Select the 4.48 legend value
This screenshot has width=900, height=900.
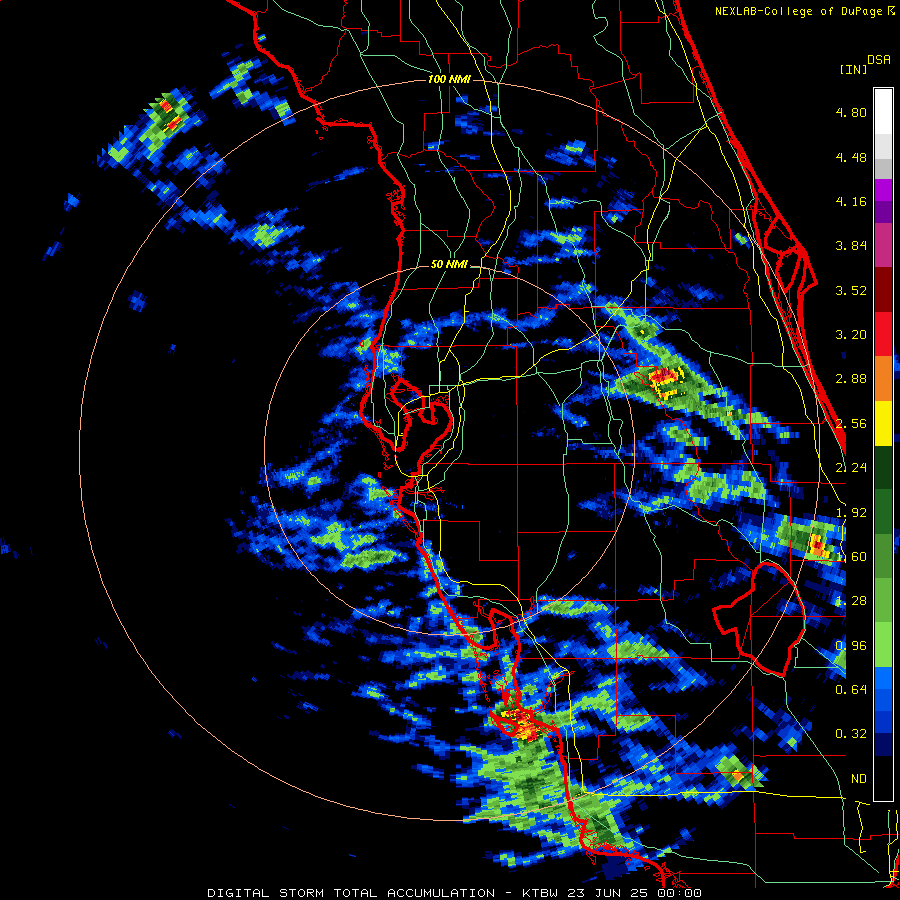pyautogui.click(x=851, y=157)
